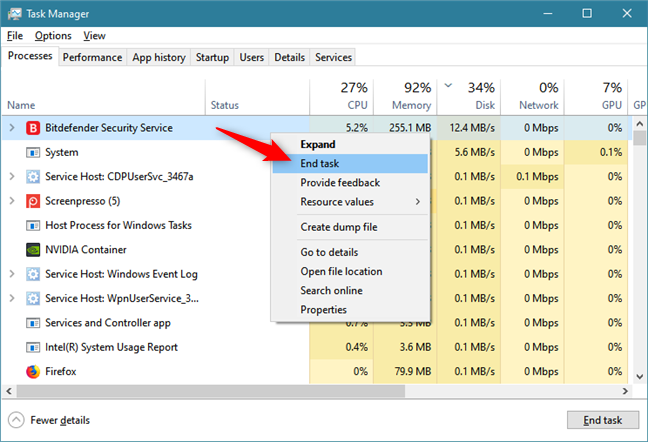Click the horizontal scrollbar right arrow

[x=625, y=391]
